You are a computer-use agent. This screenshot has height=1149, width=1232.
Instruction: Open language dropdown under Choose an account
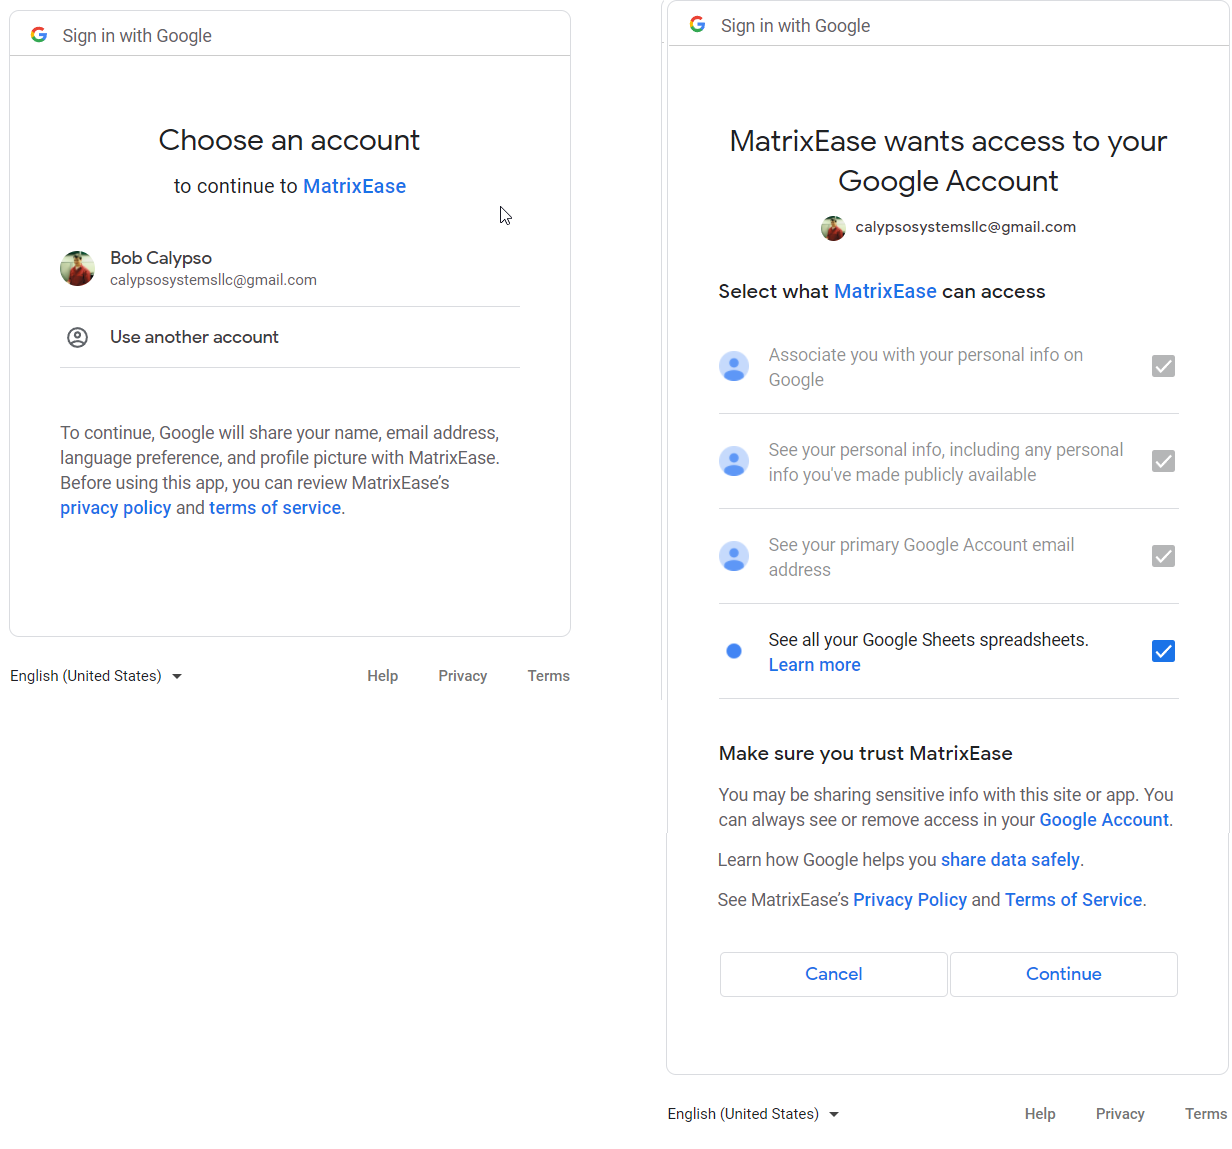(x=96, y=676)
